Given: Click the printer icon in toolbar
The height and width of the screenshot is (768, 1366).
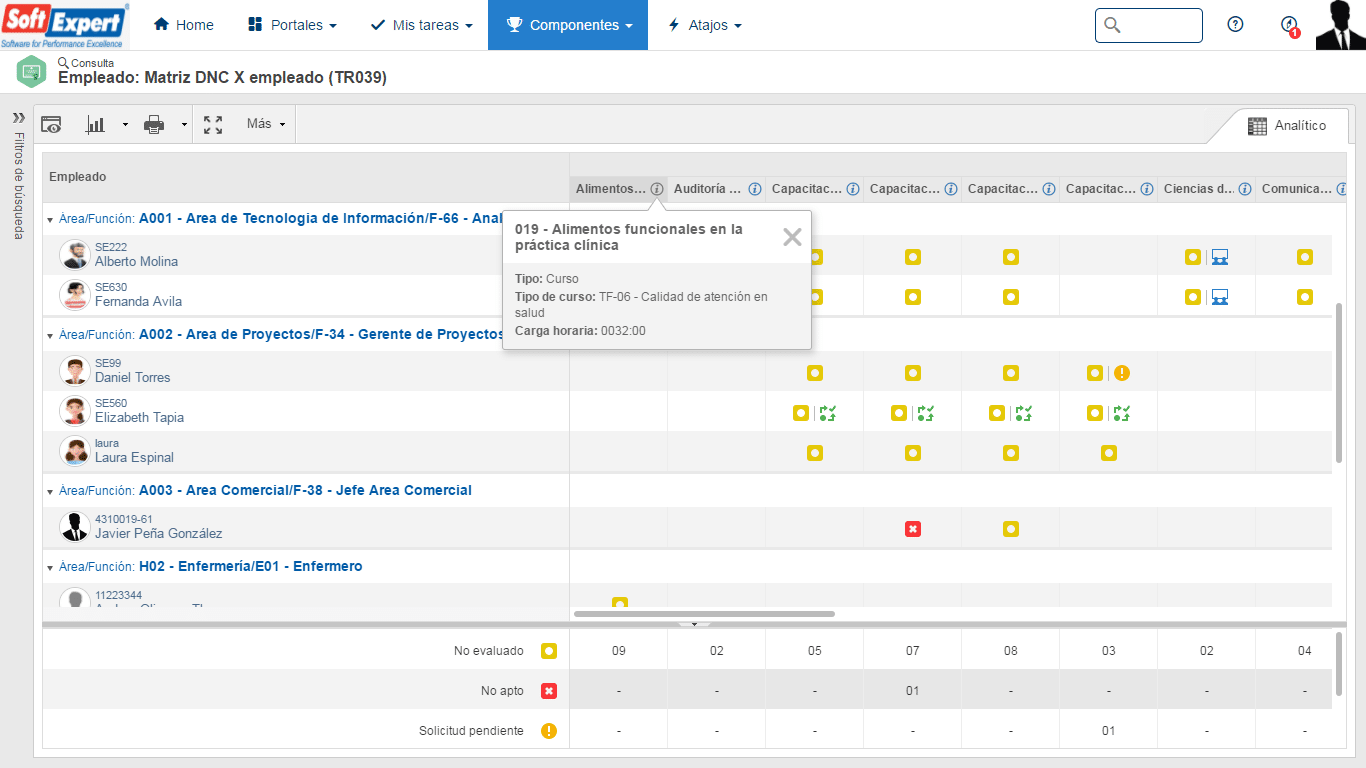Looking at the screenshot, I should 154,125.
